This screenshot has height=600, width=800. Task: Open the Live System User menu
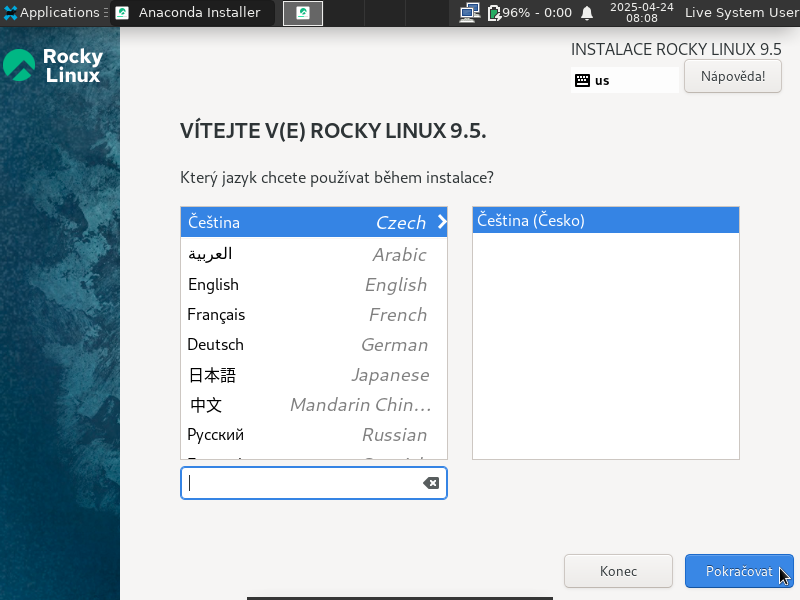pos(741,12)
